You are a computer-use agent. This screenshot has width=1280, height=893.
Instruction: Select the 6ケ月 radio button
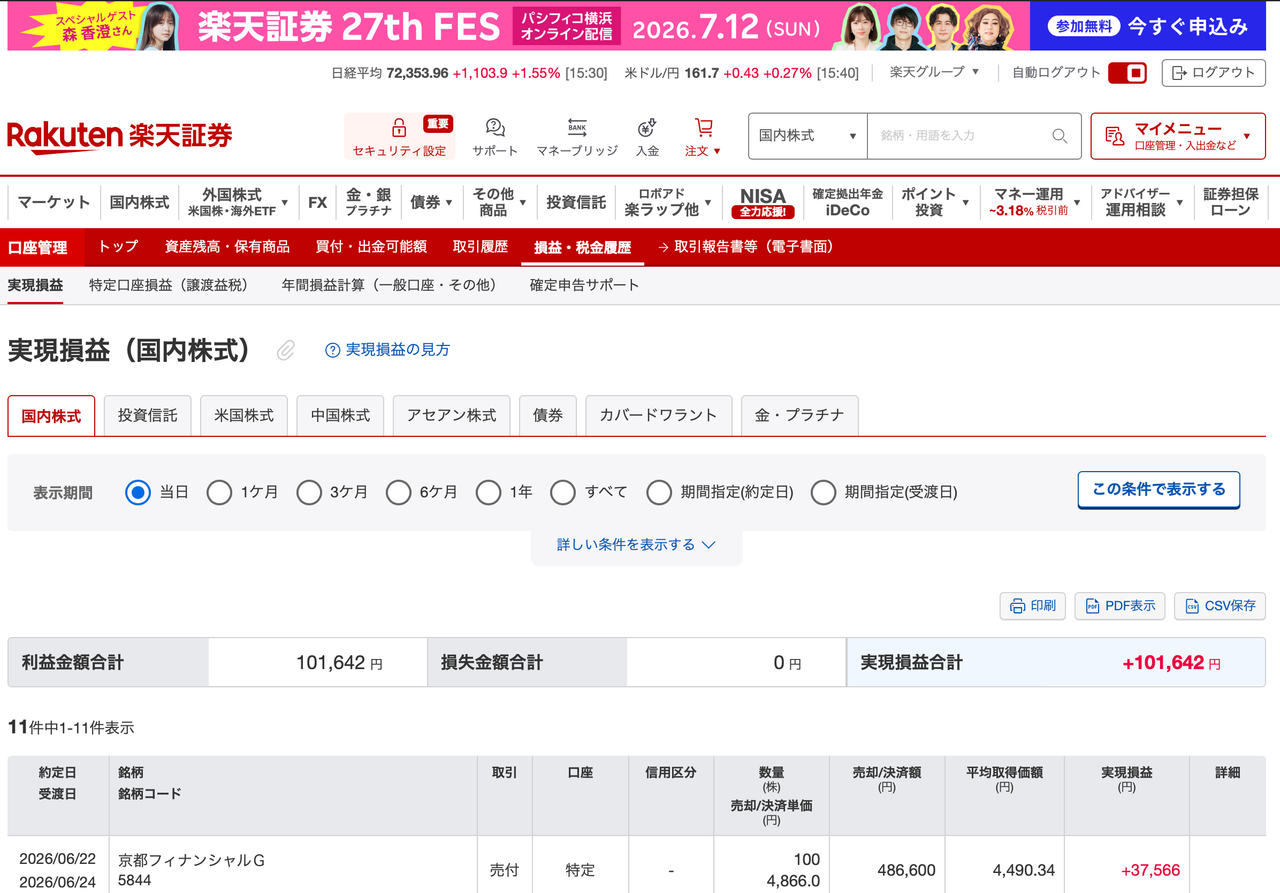pos(398,492)
